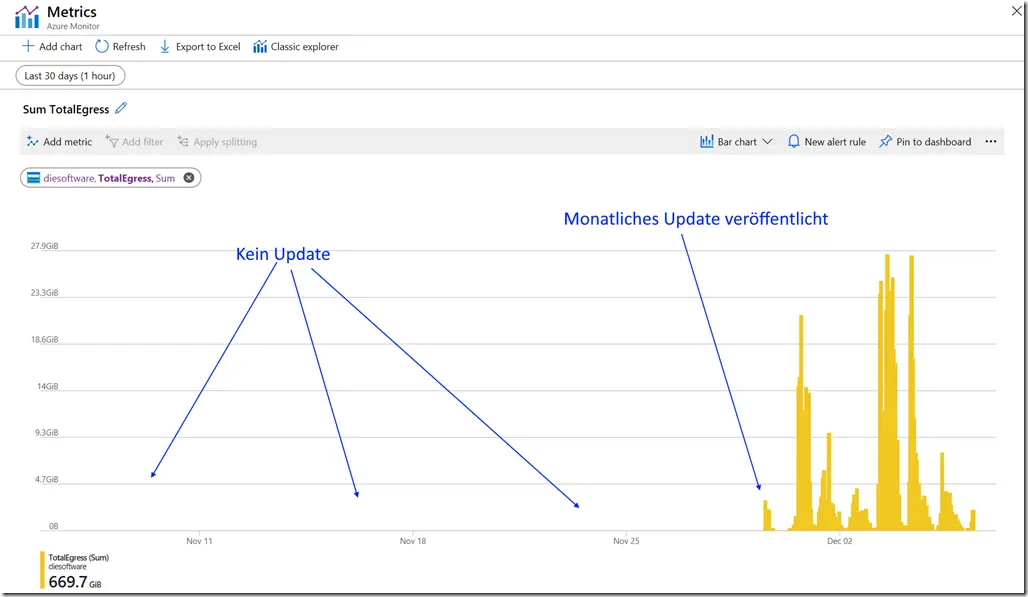Screen dimensions: 1028x597
Task: Click the Add filter funnel icon
Action: (x=111, y=142)
